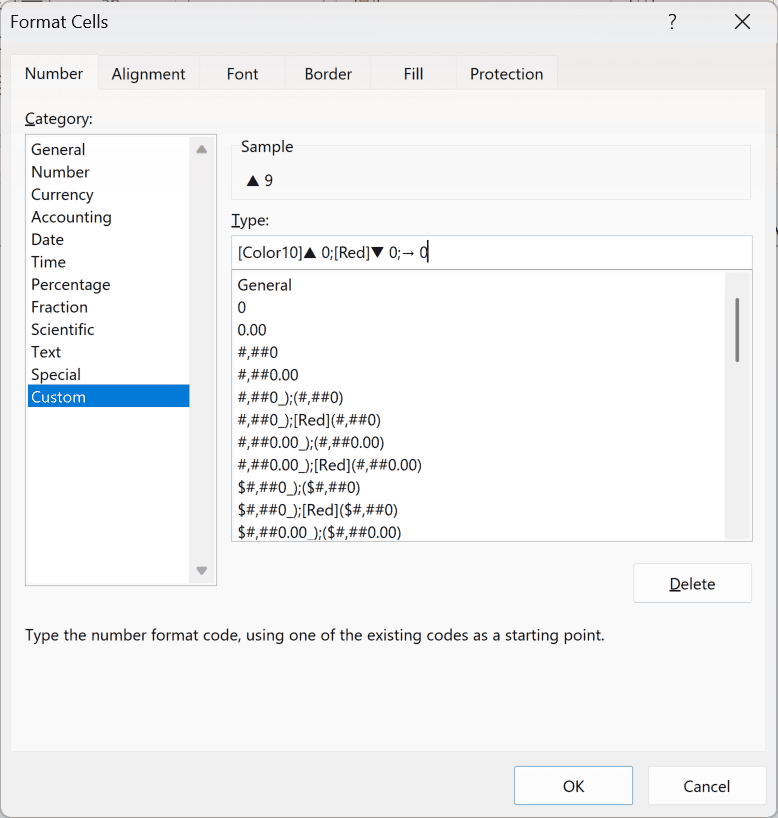Select format code 0 in Type list
Viewport: 778px width, 818px height.
coord(478,307)
